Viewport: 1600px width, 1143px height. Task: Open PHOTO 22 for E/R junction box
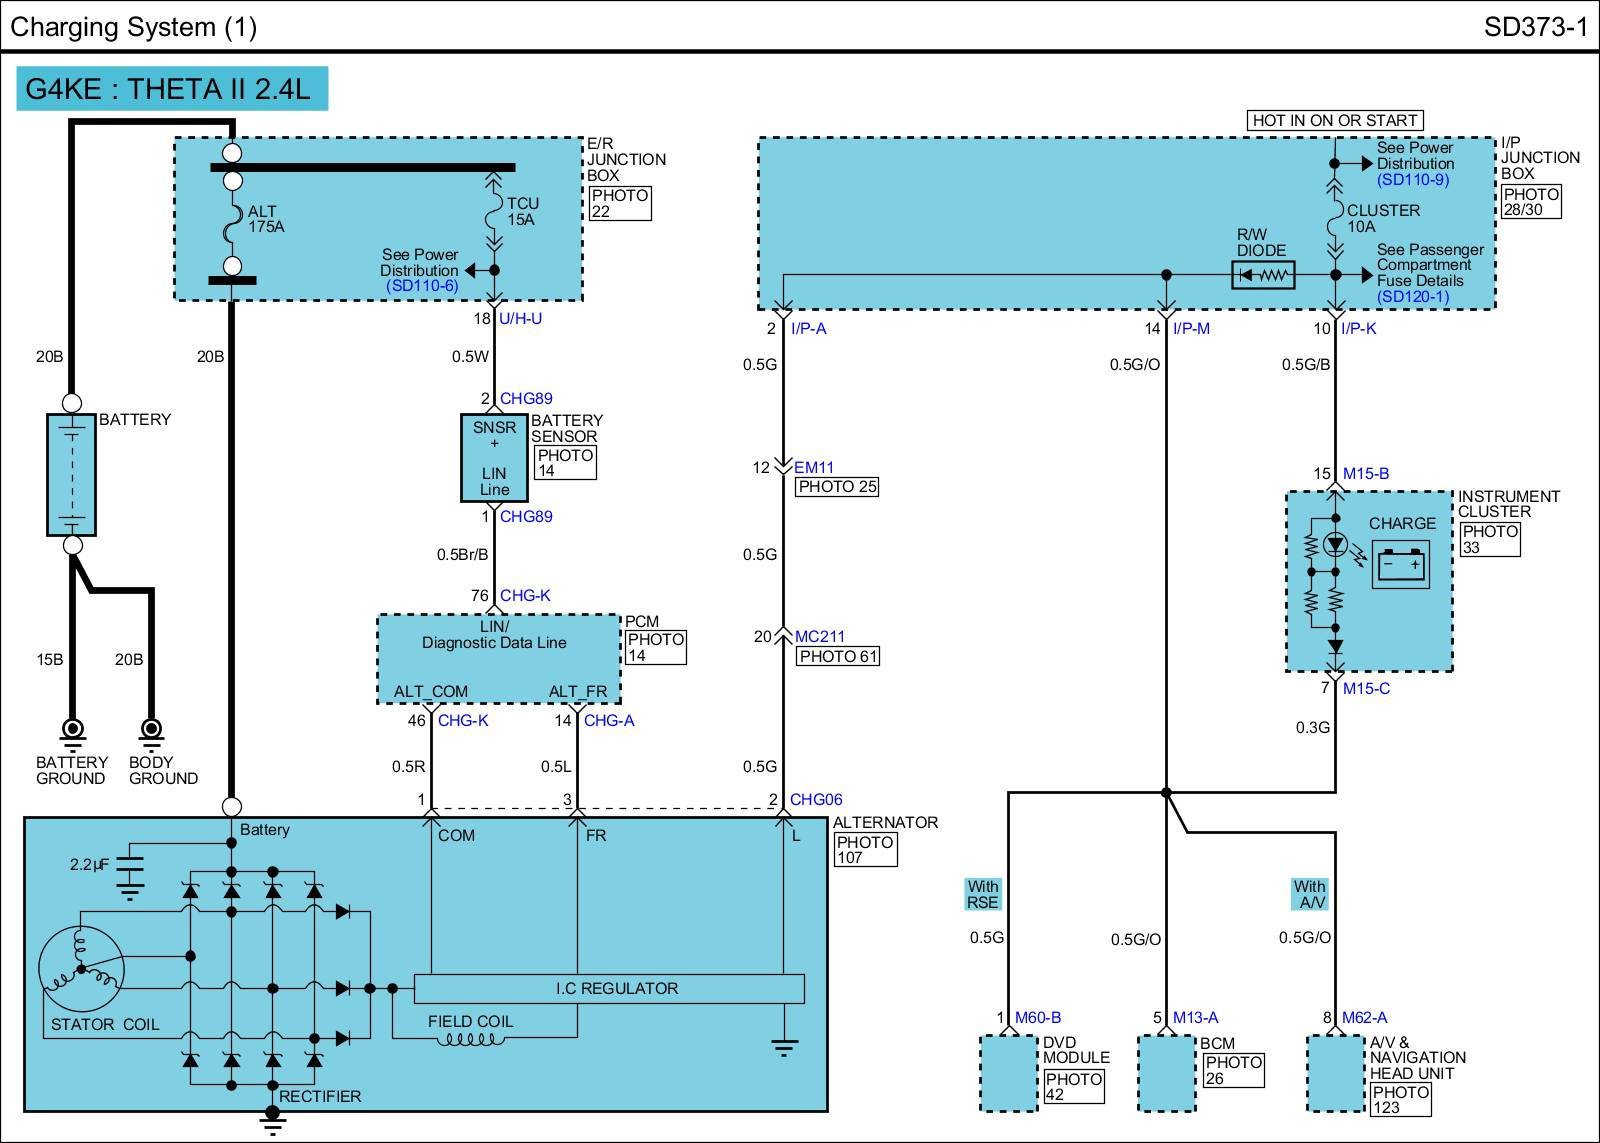click(620, 203)
